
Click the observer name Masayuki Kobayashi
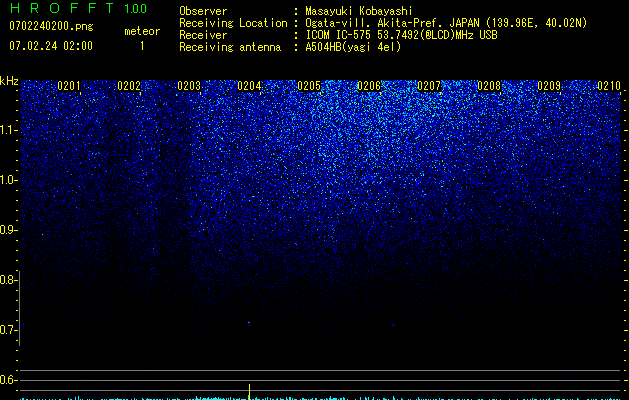[x=359, y=11]
